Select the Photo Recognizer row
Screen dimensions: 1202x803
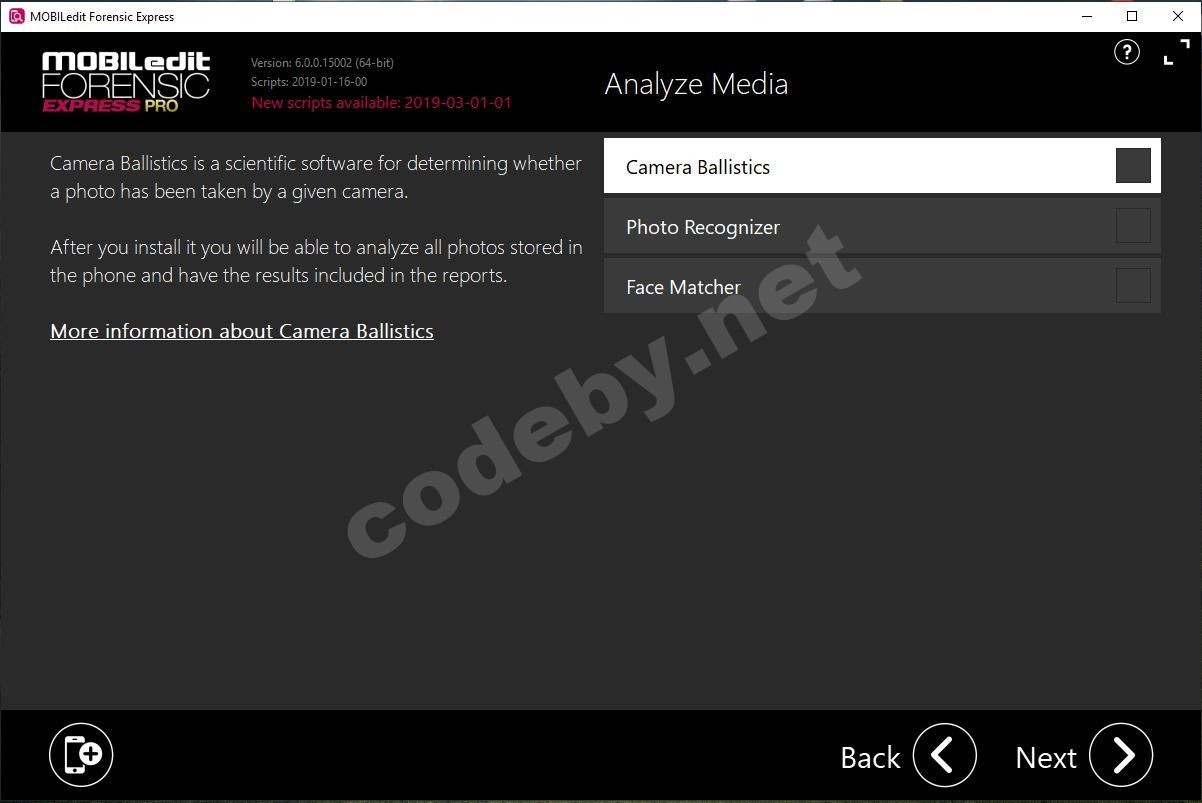pyautogui.click(x=882, y=226)
